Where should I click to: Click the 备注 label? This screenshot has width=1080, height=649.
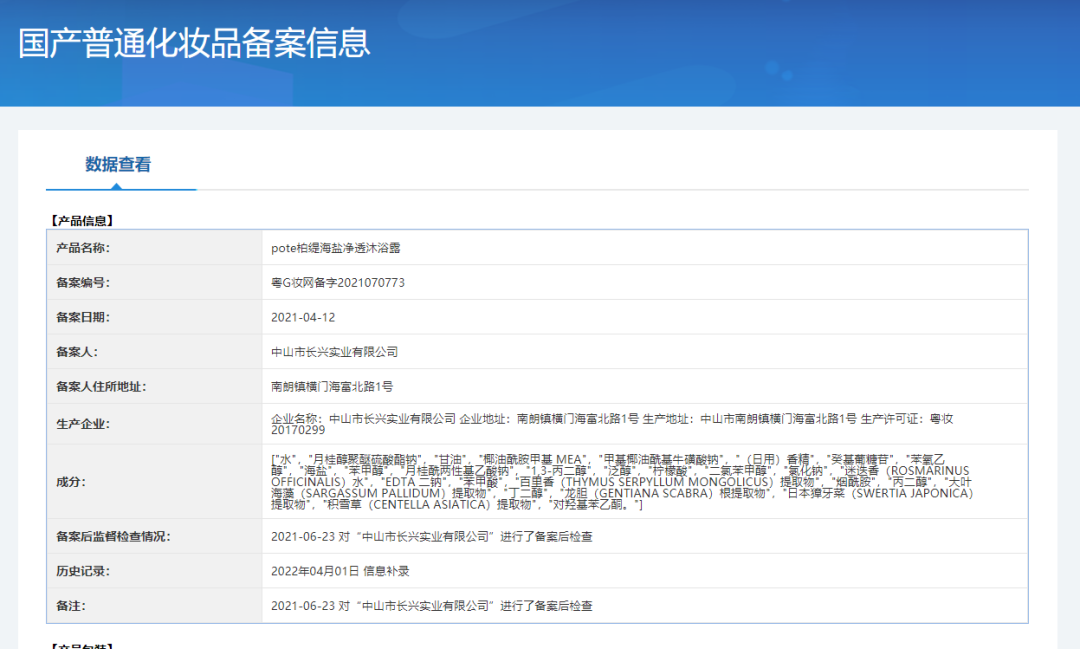71,606
